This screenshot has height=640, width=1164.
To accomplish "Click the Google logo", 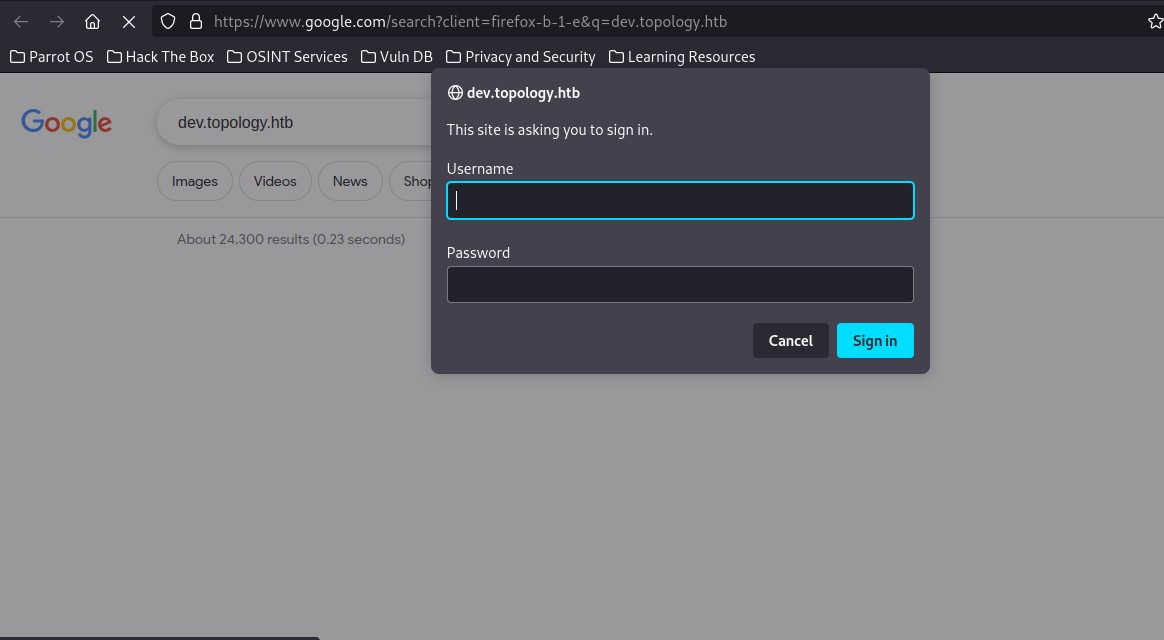I will (66, 123).
